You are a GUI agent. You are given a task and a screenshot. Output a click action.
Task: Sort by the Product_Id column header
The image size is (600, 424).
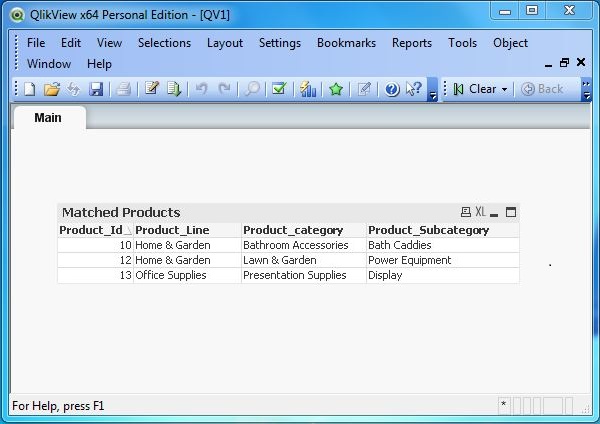[x=95, y=230]
